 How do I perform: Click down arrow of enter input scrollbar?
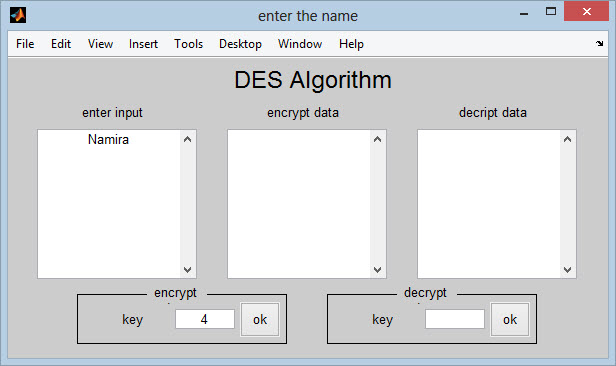click(187, 270)
